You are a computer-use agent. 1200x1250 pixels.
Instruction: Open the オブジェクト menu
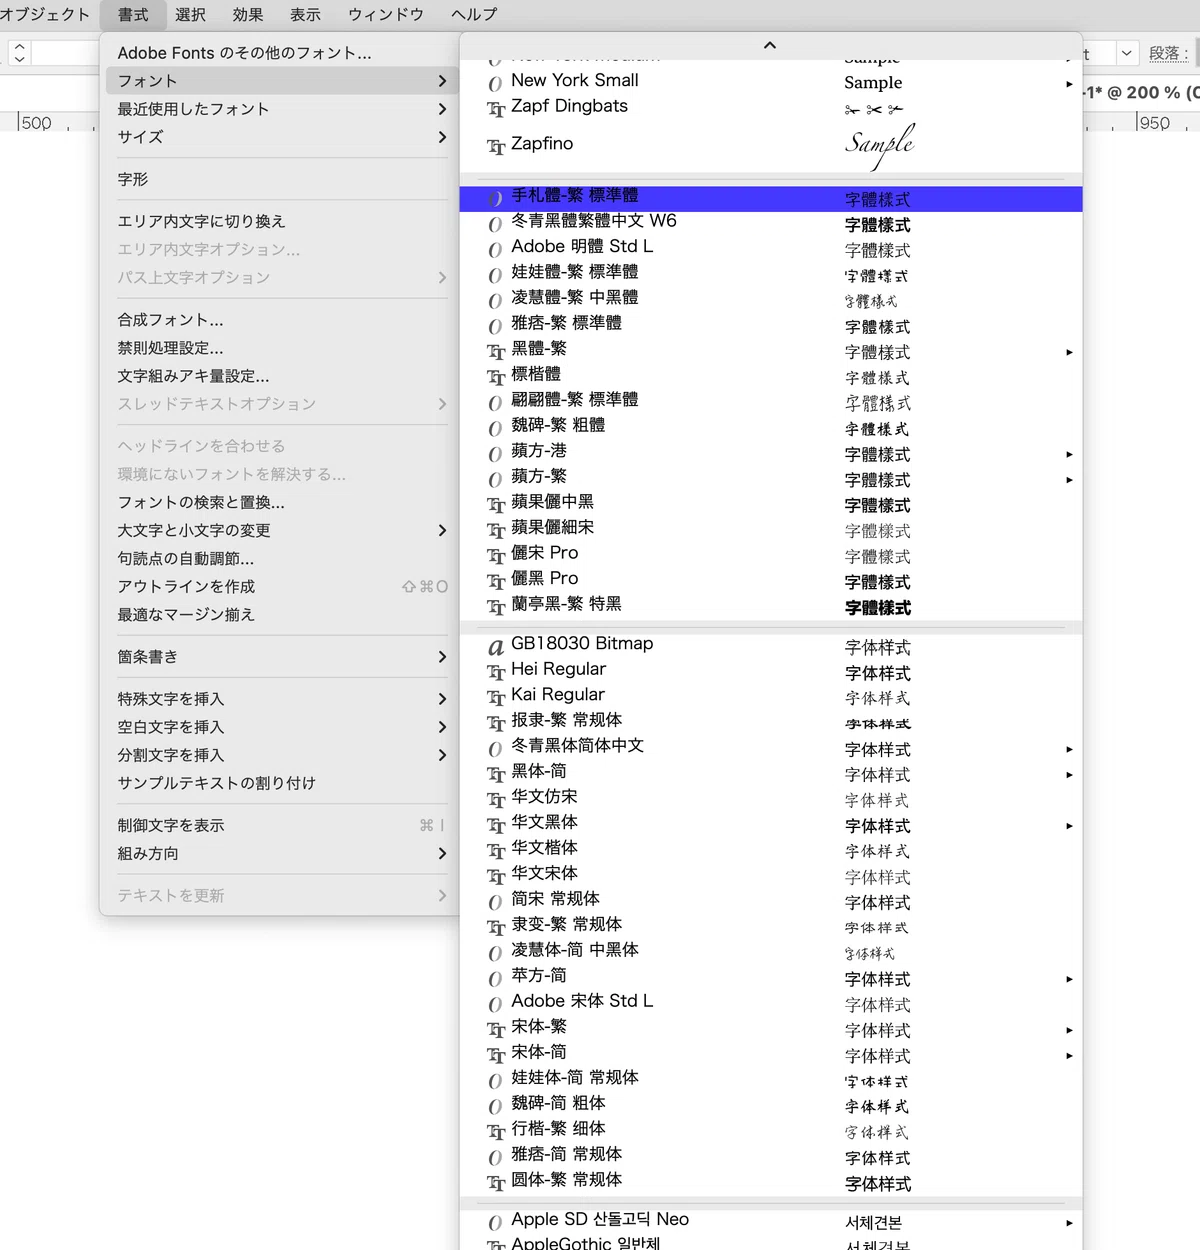[45, 14]
